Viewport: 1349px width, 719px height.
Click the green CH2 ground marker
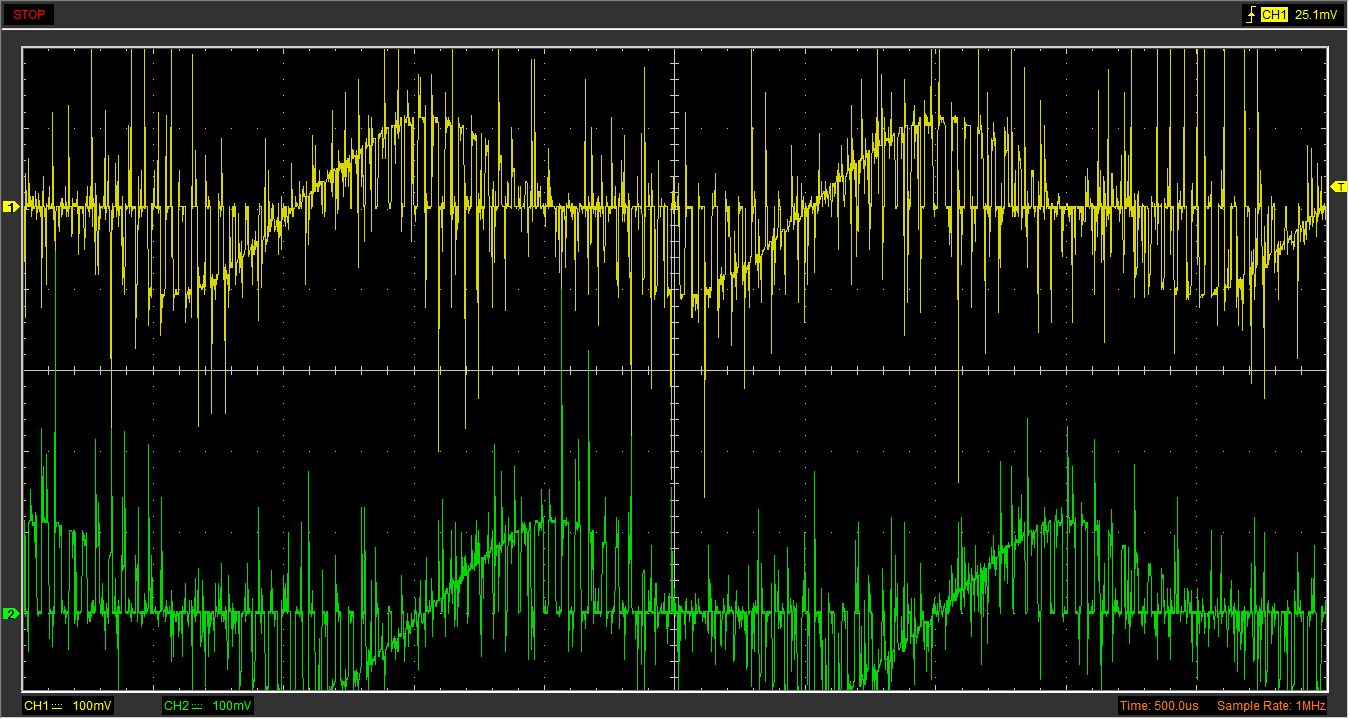(12, 613)
